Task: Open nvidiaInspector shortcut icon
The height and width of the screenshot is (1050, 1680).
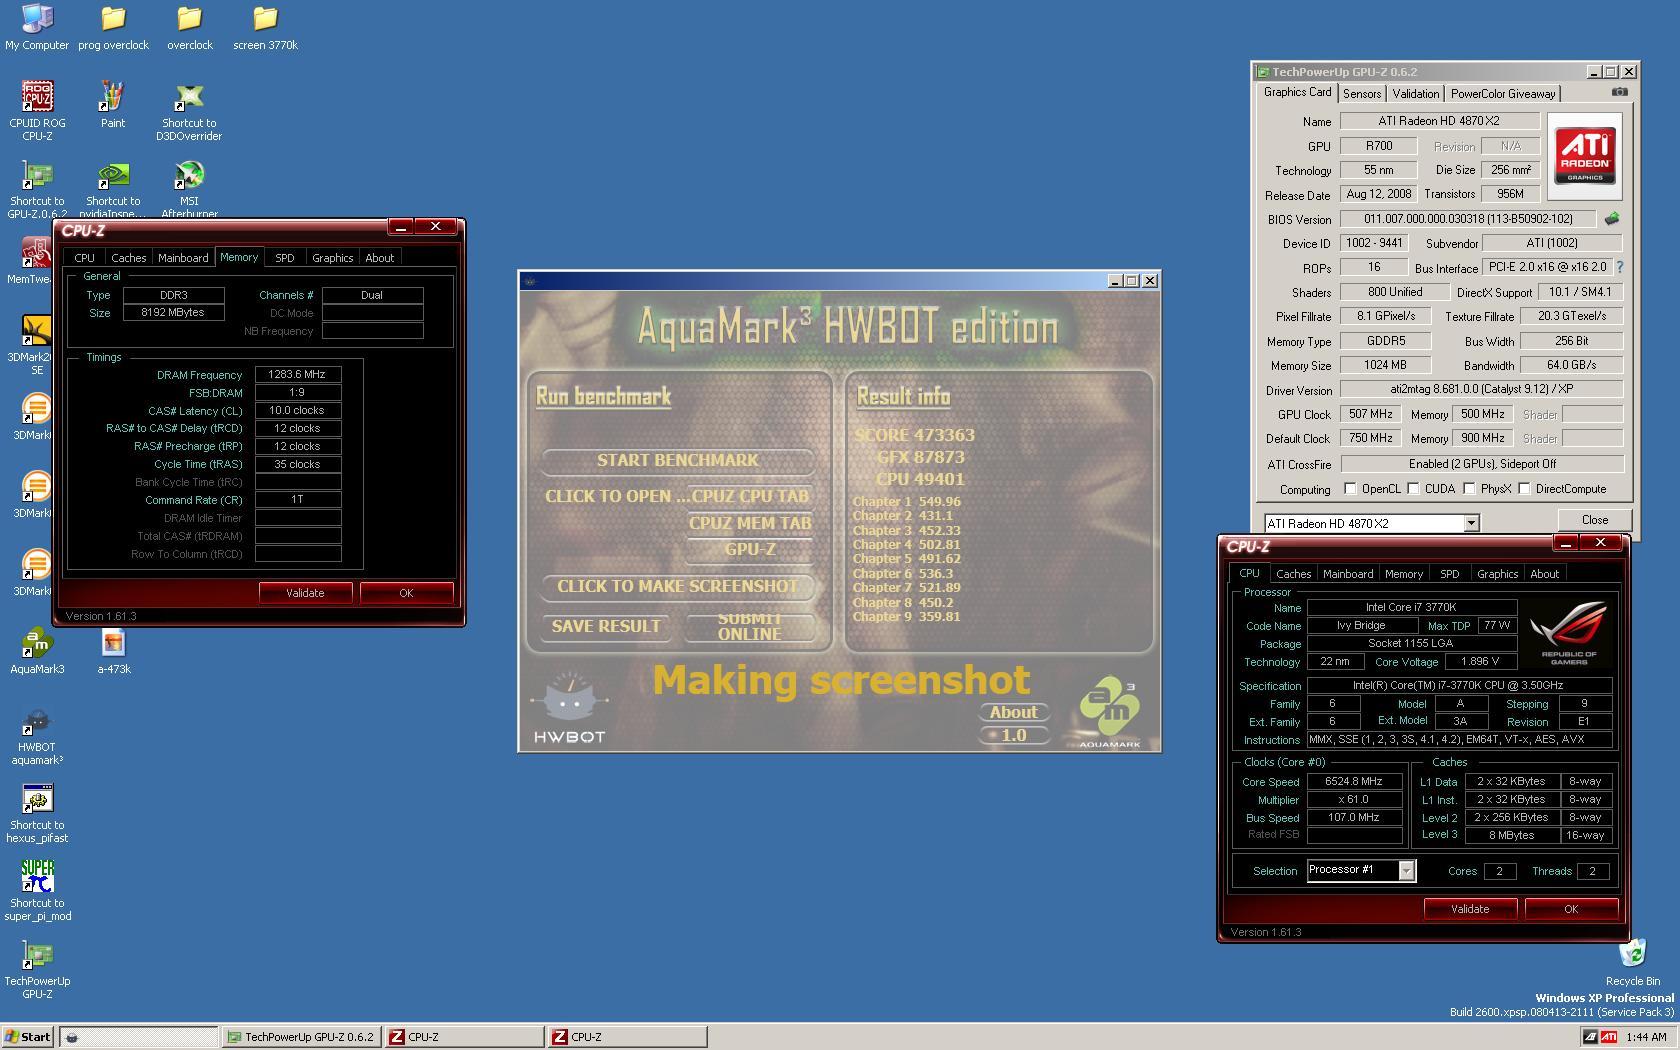Action: click(113, 188)
